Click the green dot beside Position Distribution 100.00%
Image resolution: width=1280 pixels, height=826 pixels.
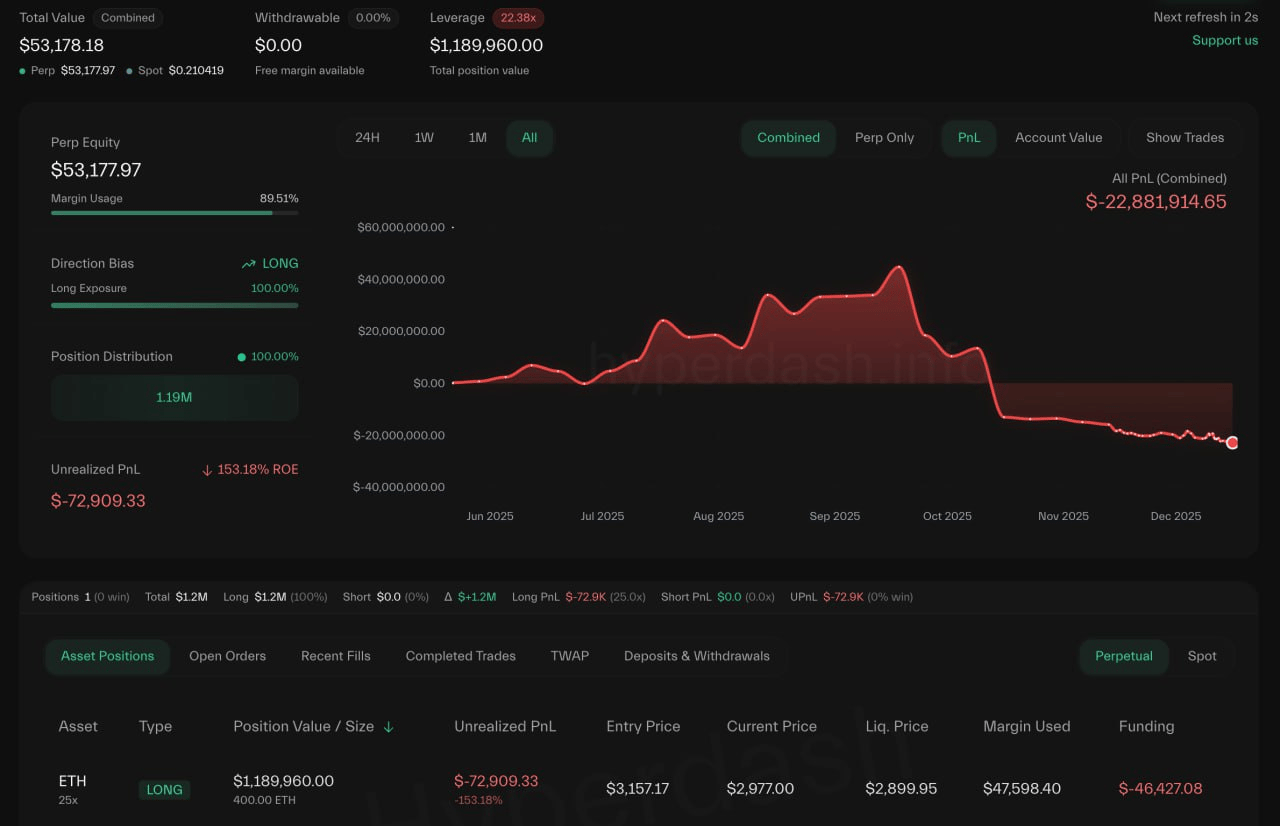[x=241, y=357]
